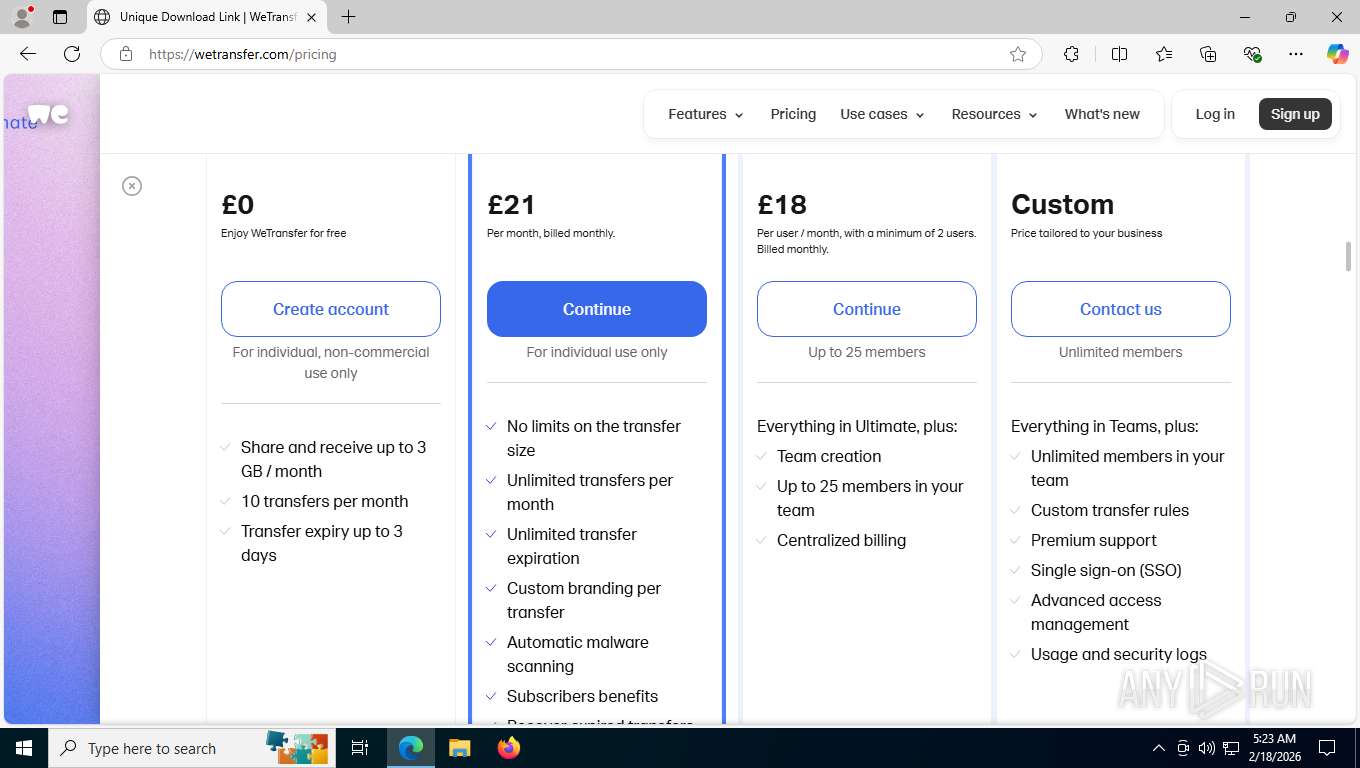Open the tab actions menu icon
Screen dimensions: 1360x768
coord(60,17)
